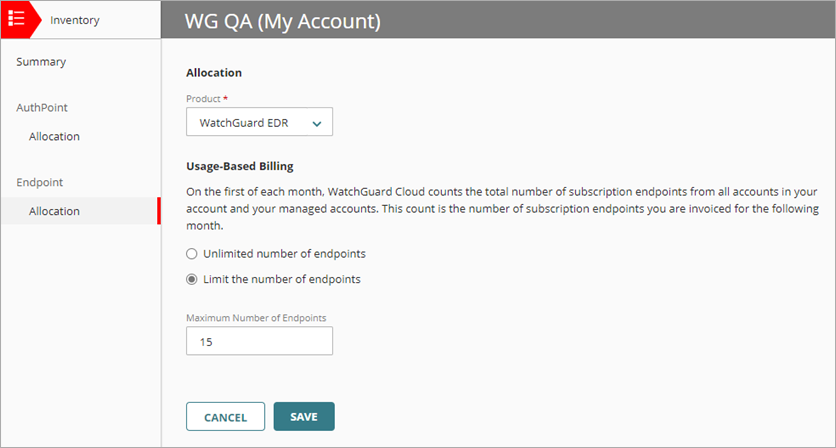Click the Product dropdown chevron arrow
Screen dimensions: 836x448
[317, 124]
